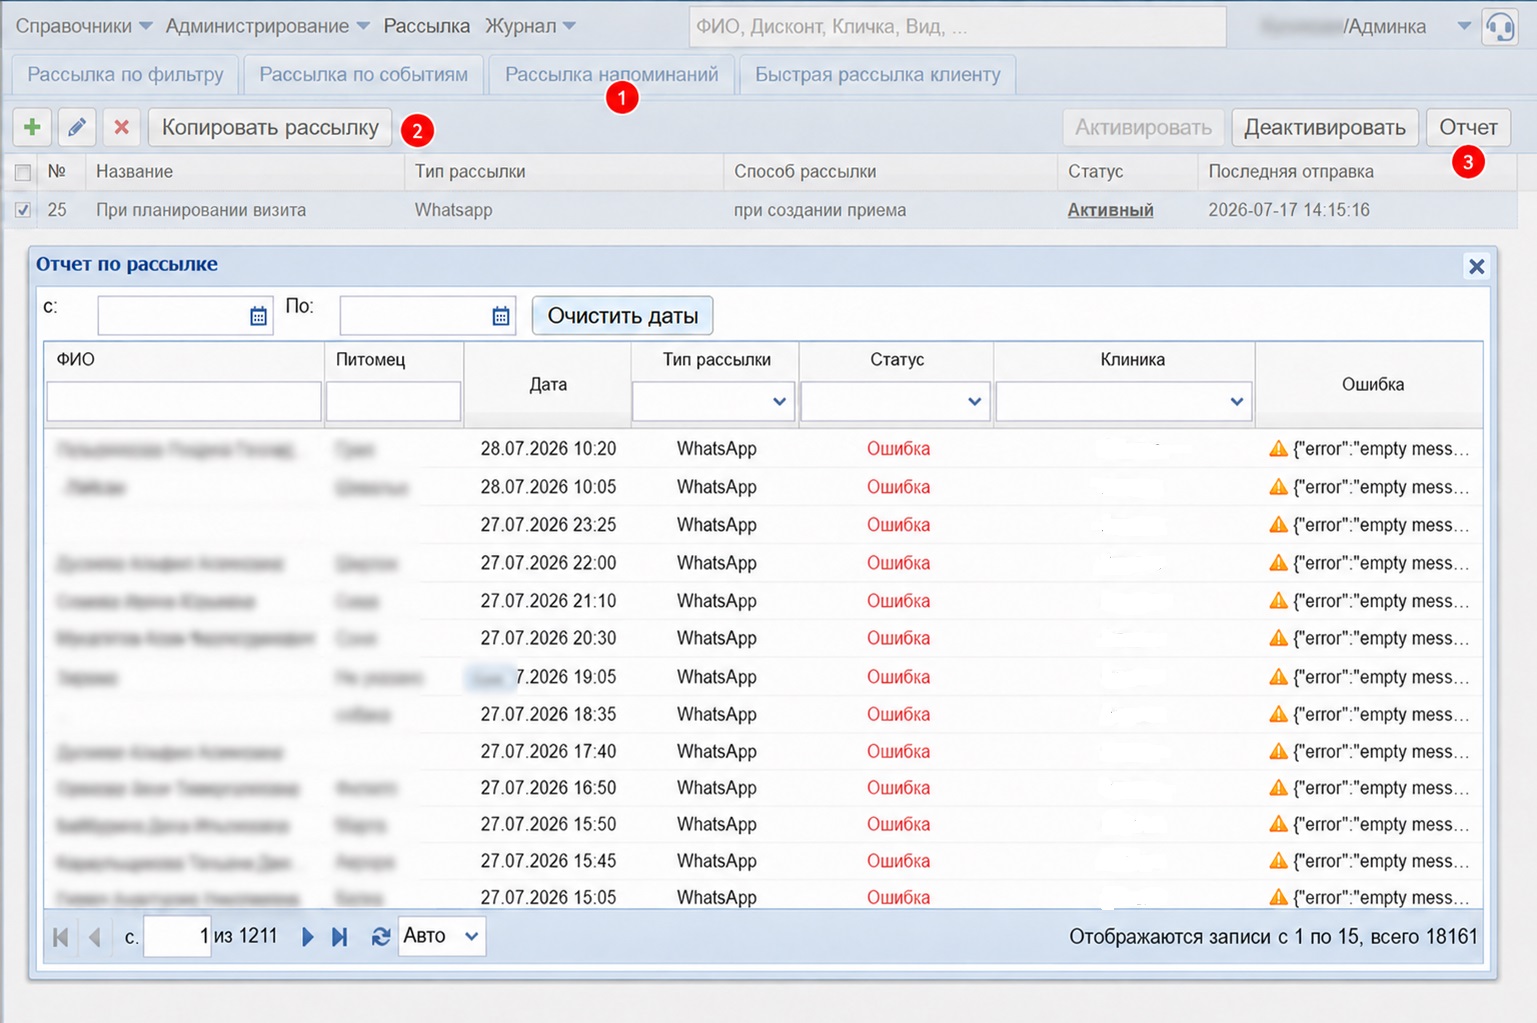
Task: Go to the first page of report
Action: 60,937
